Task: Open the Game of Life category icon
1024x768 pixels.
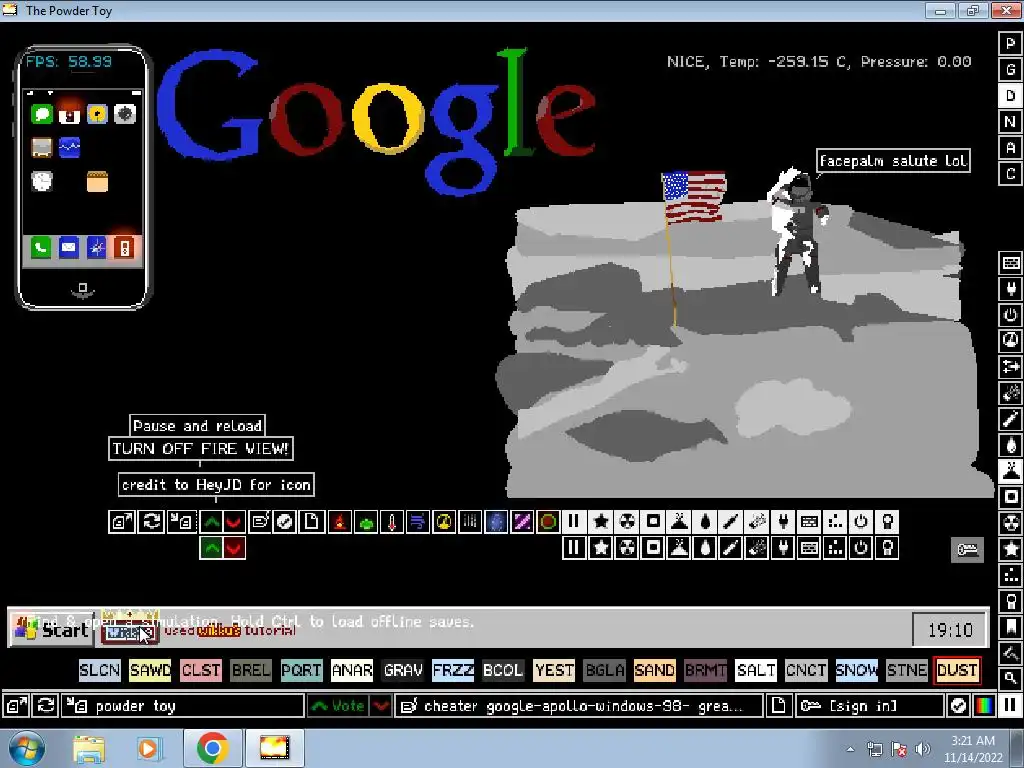Action: coord(1010,575)
